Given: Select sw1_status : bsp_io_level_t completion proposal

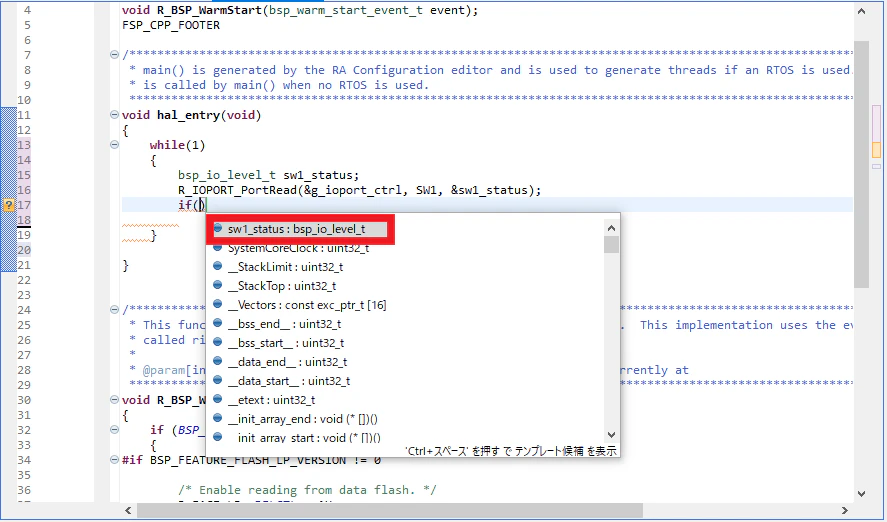Looking at the screenshot, I should (299, 229).
